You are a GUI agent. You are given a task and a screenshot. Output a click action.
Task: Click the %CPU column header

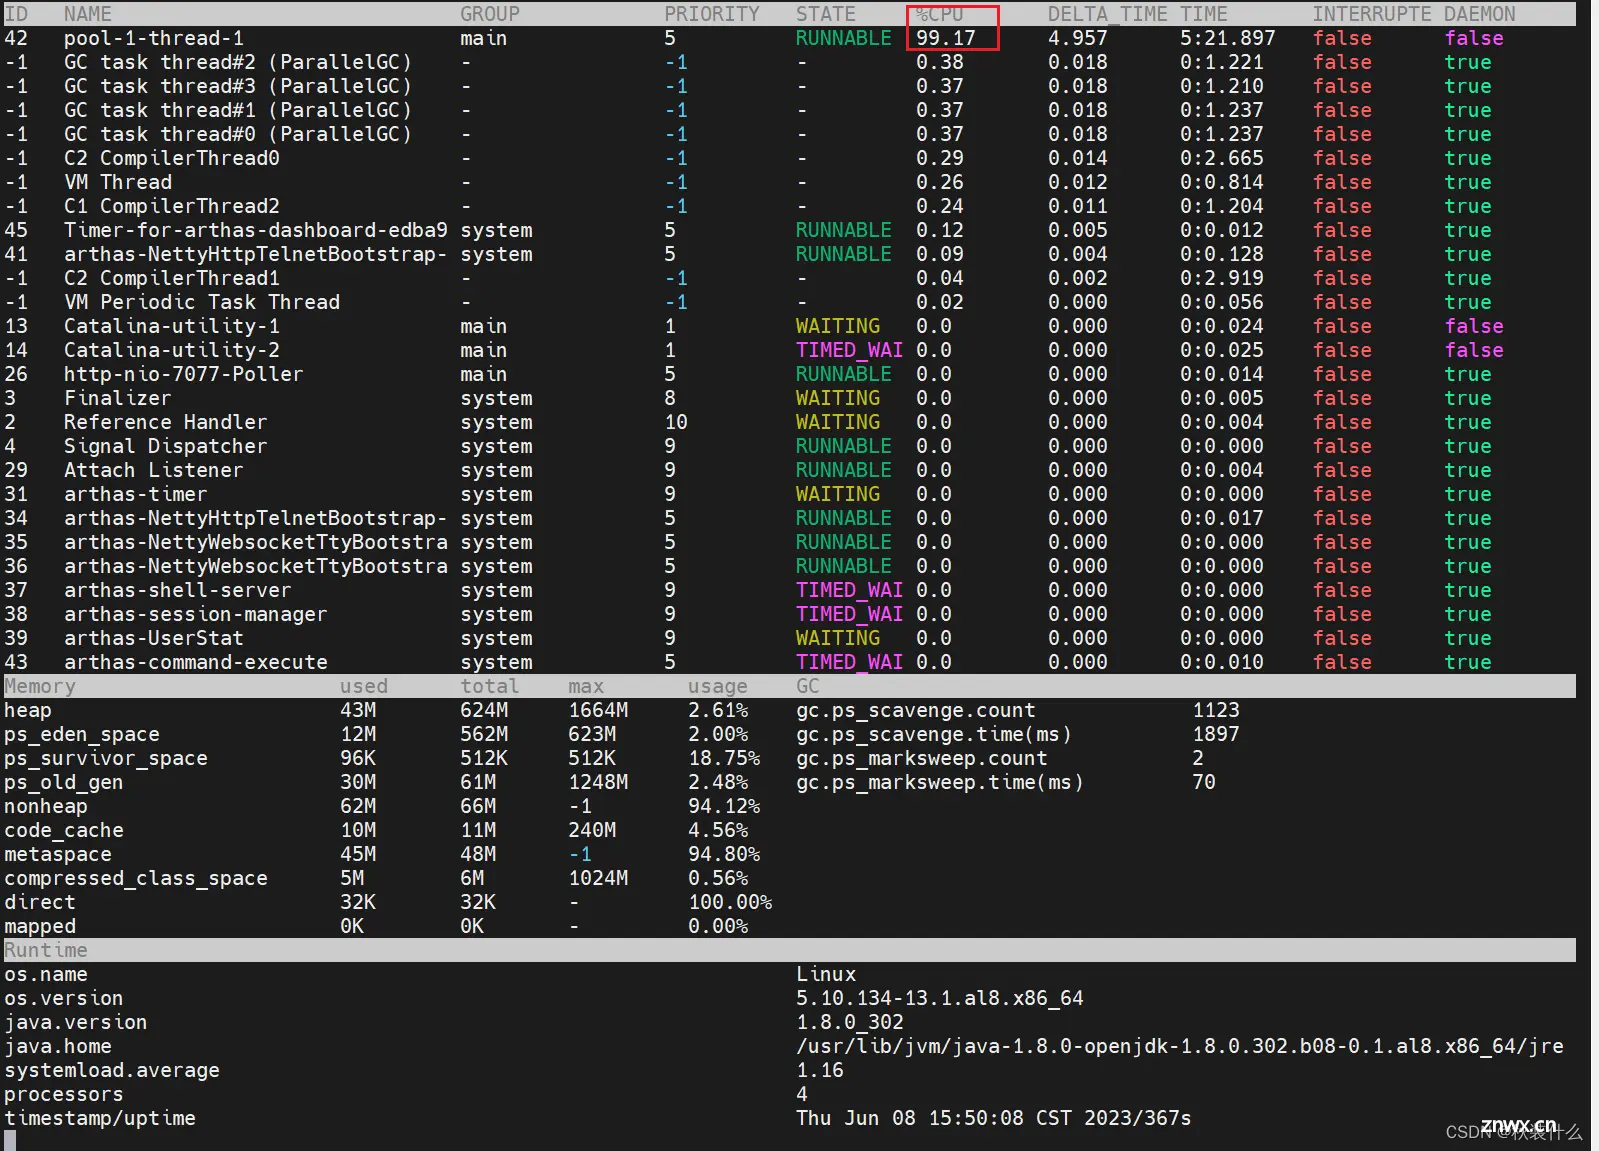[939, 14]
